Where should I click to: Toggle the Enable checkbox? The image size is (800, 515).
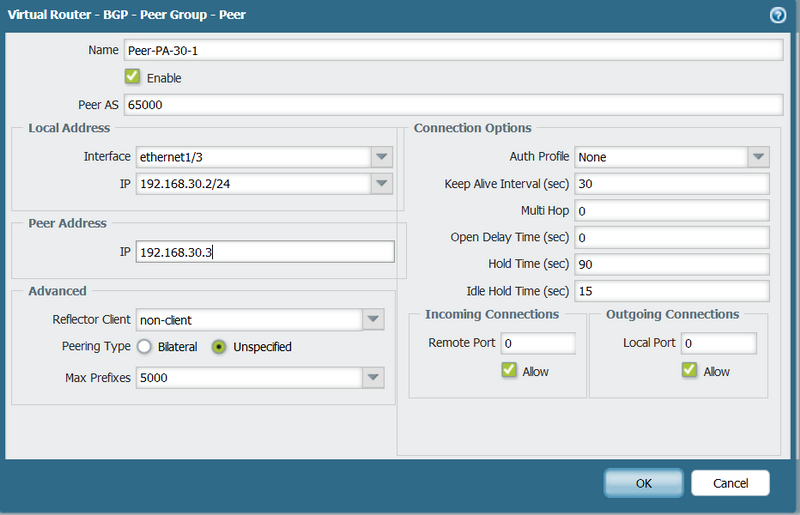132,77
